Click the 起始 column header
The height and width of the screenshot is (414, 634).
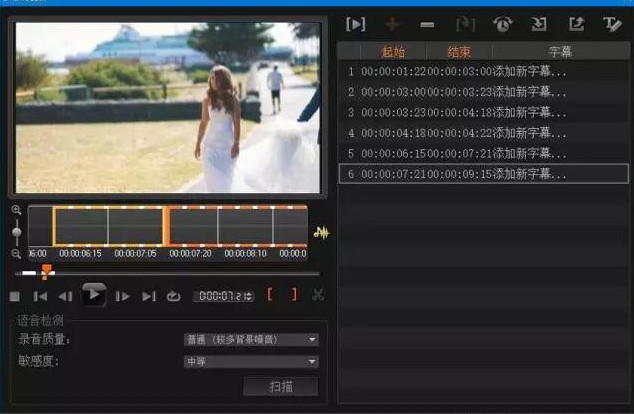click(393, 52)
